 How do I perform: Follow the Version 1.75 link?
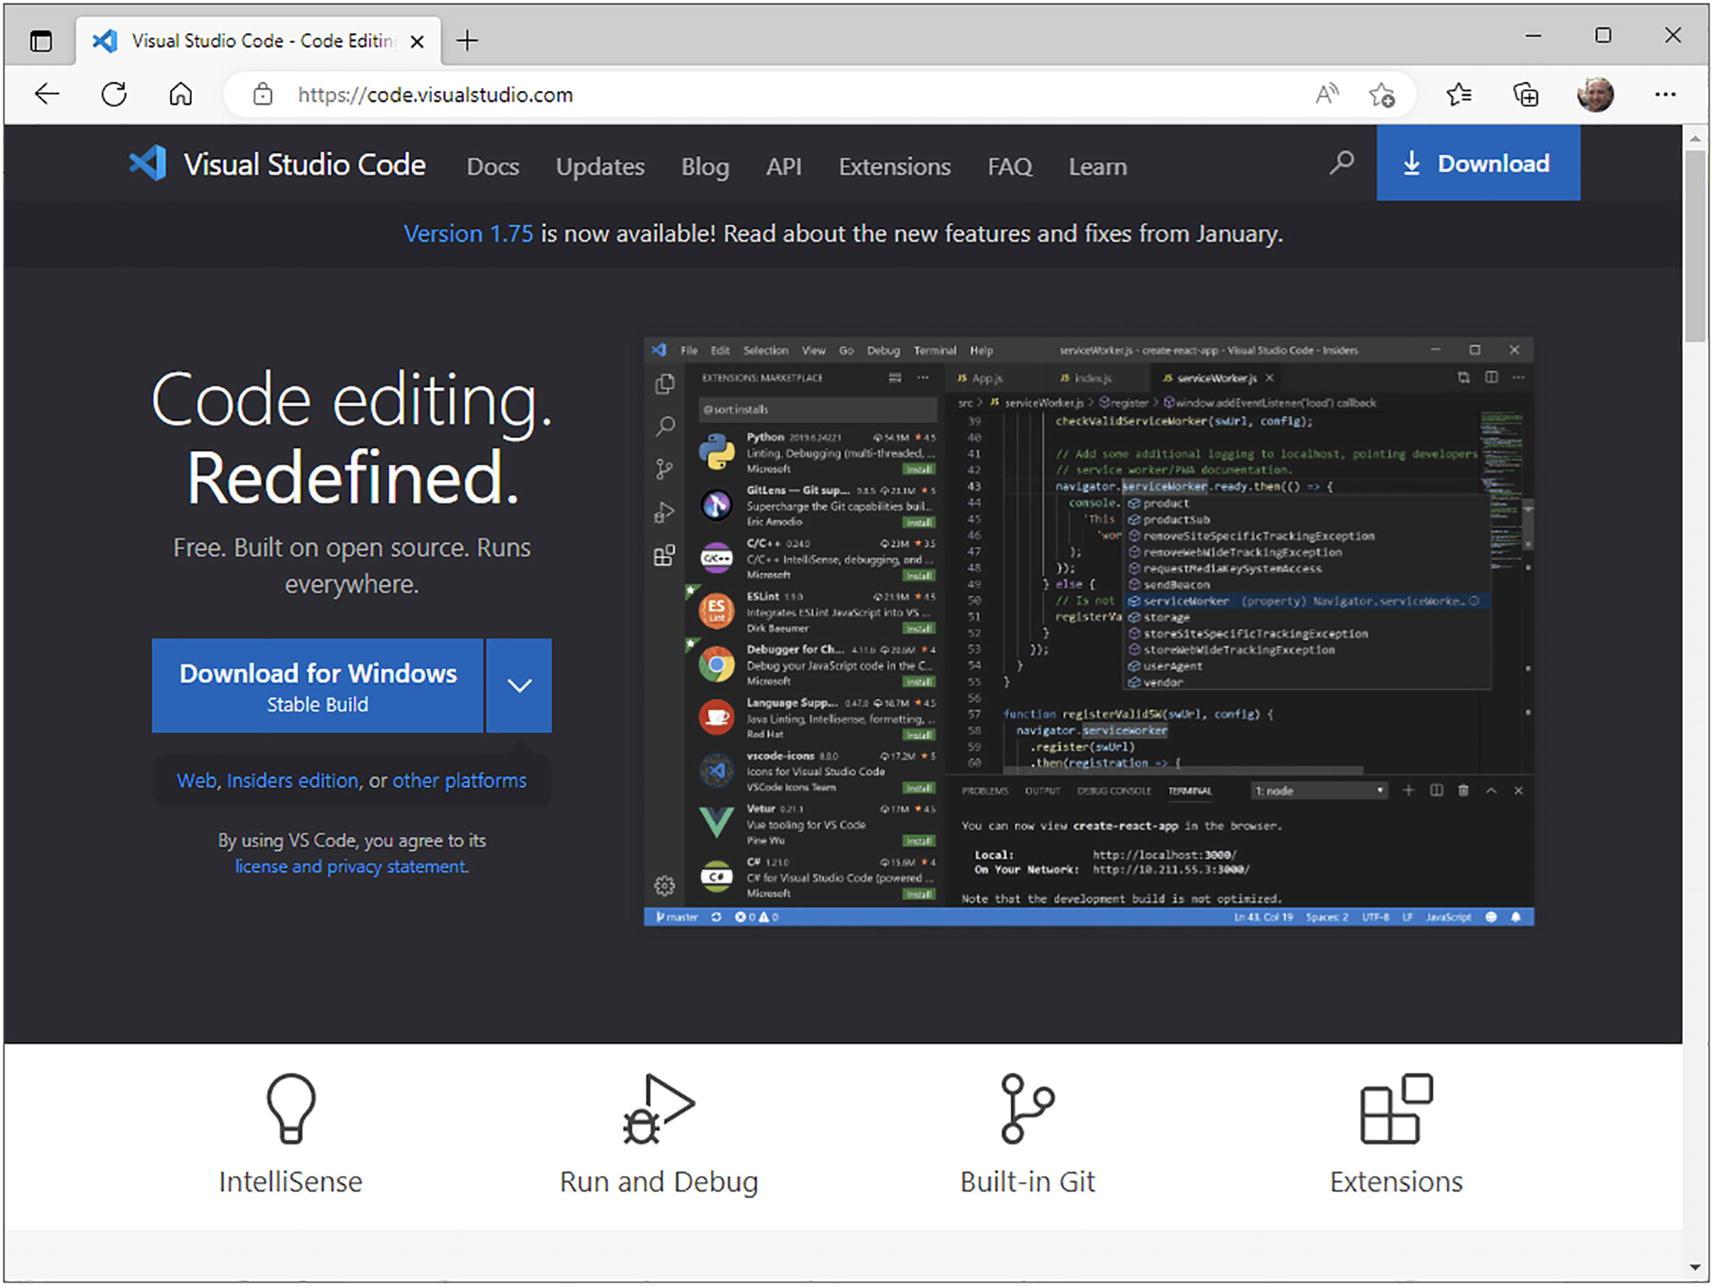tap(468, 234)
